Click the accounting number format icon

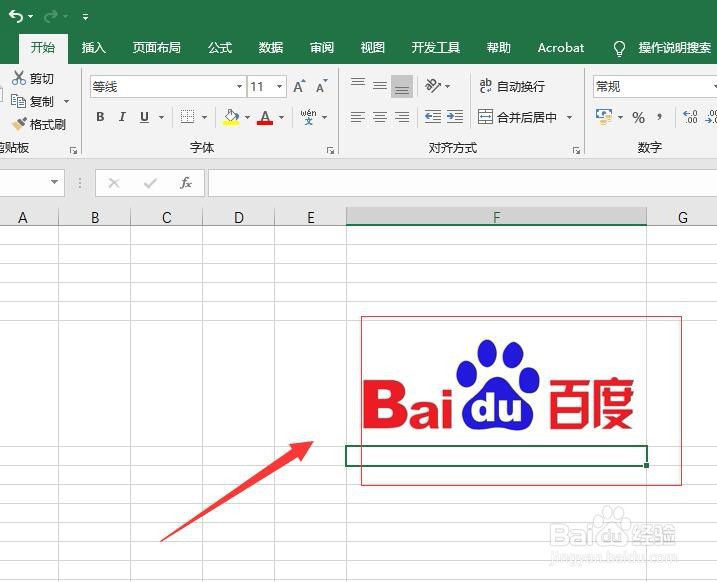pyautogui.click(x=604, y=117)
